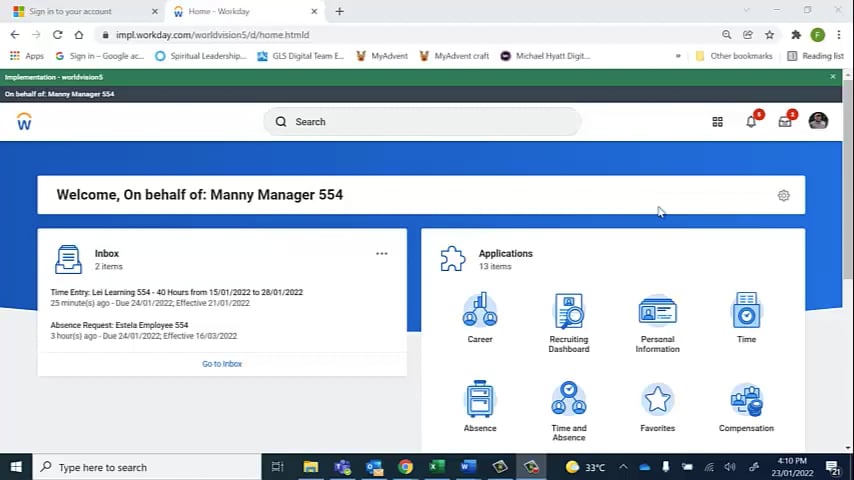Click the address bar URL
854x480 pixels.
212,35
